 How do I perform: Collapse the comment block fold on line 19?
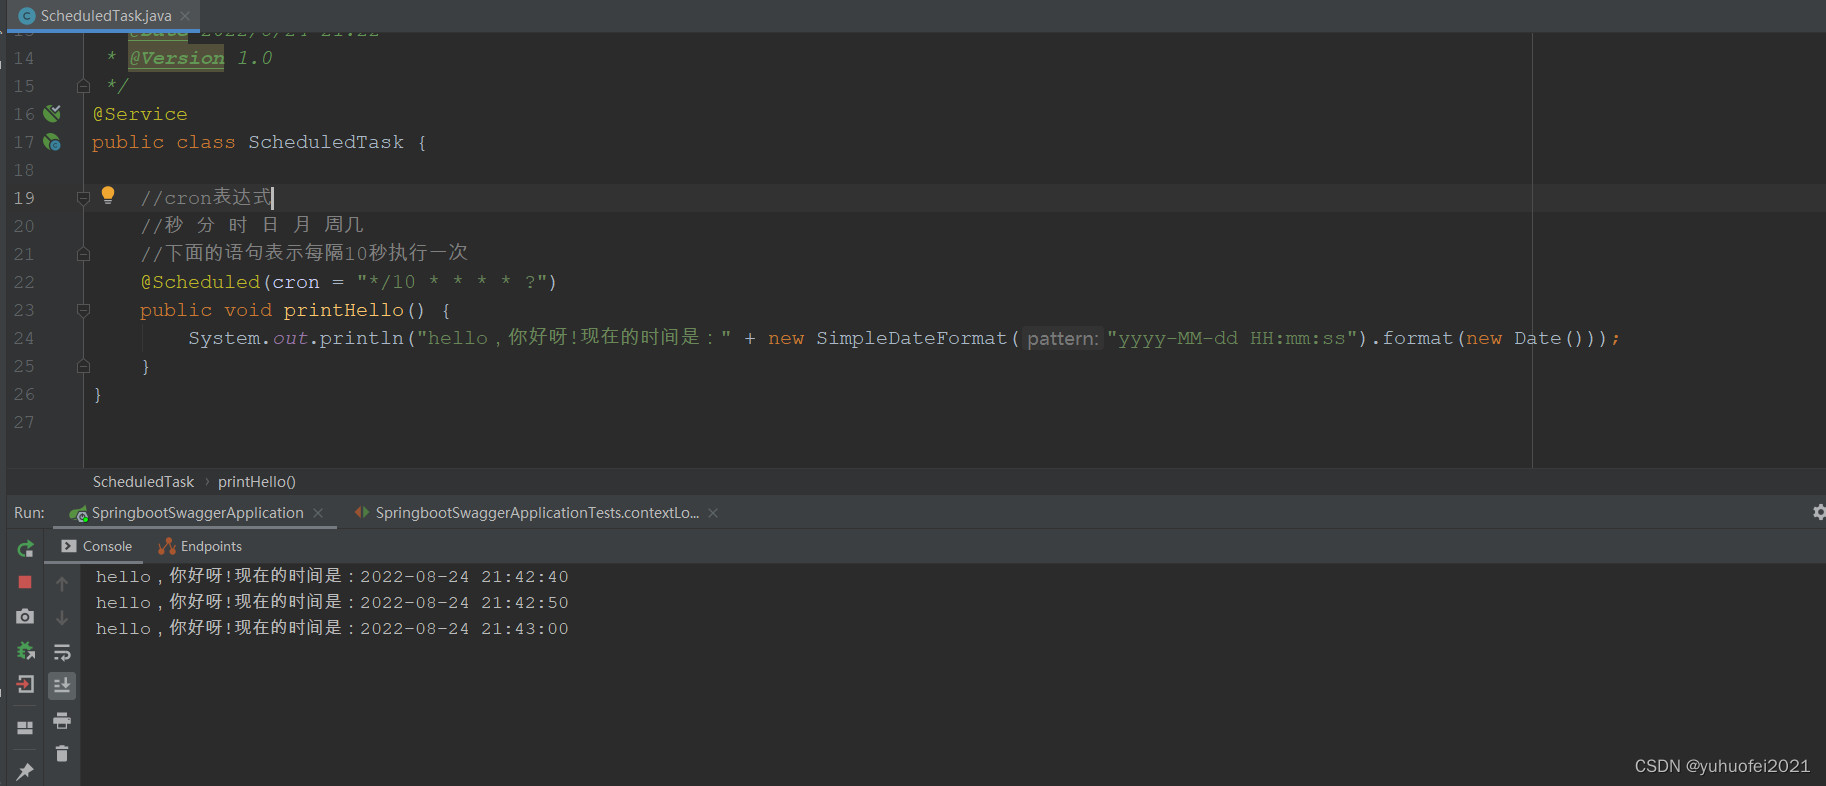[84, 198]
